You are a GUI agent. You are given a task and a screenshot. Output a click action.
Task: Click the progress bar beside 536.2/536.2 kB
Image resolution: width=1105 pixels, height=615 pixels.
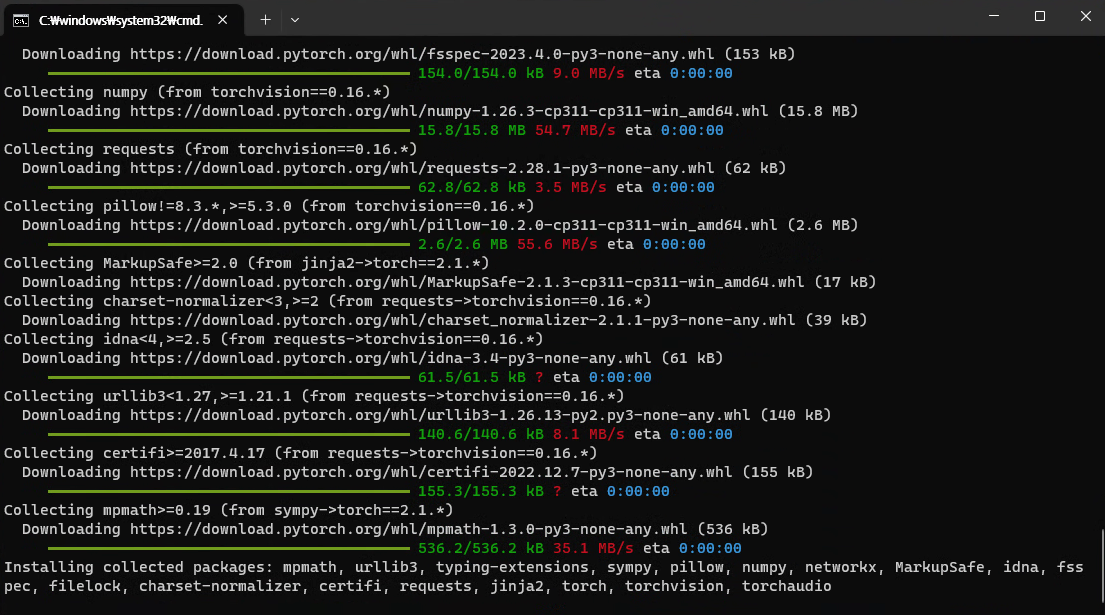pyautogui.click(x=229, y=548)
